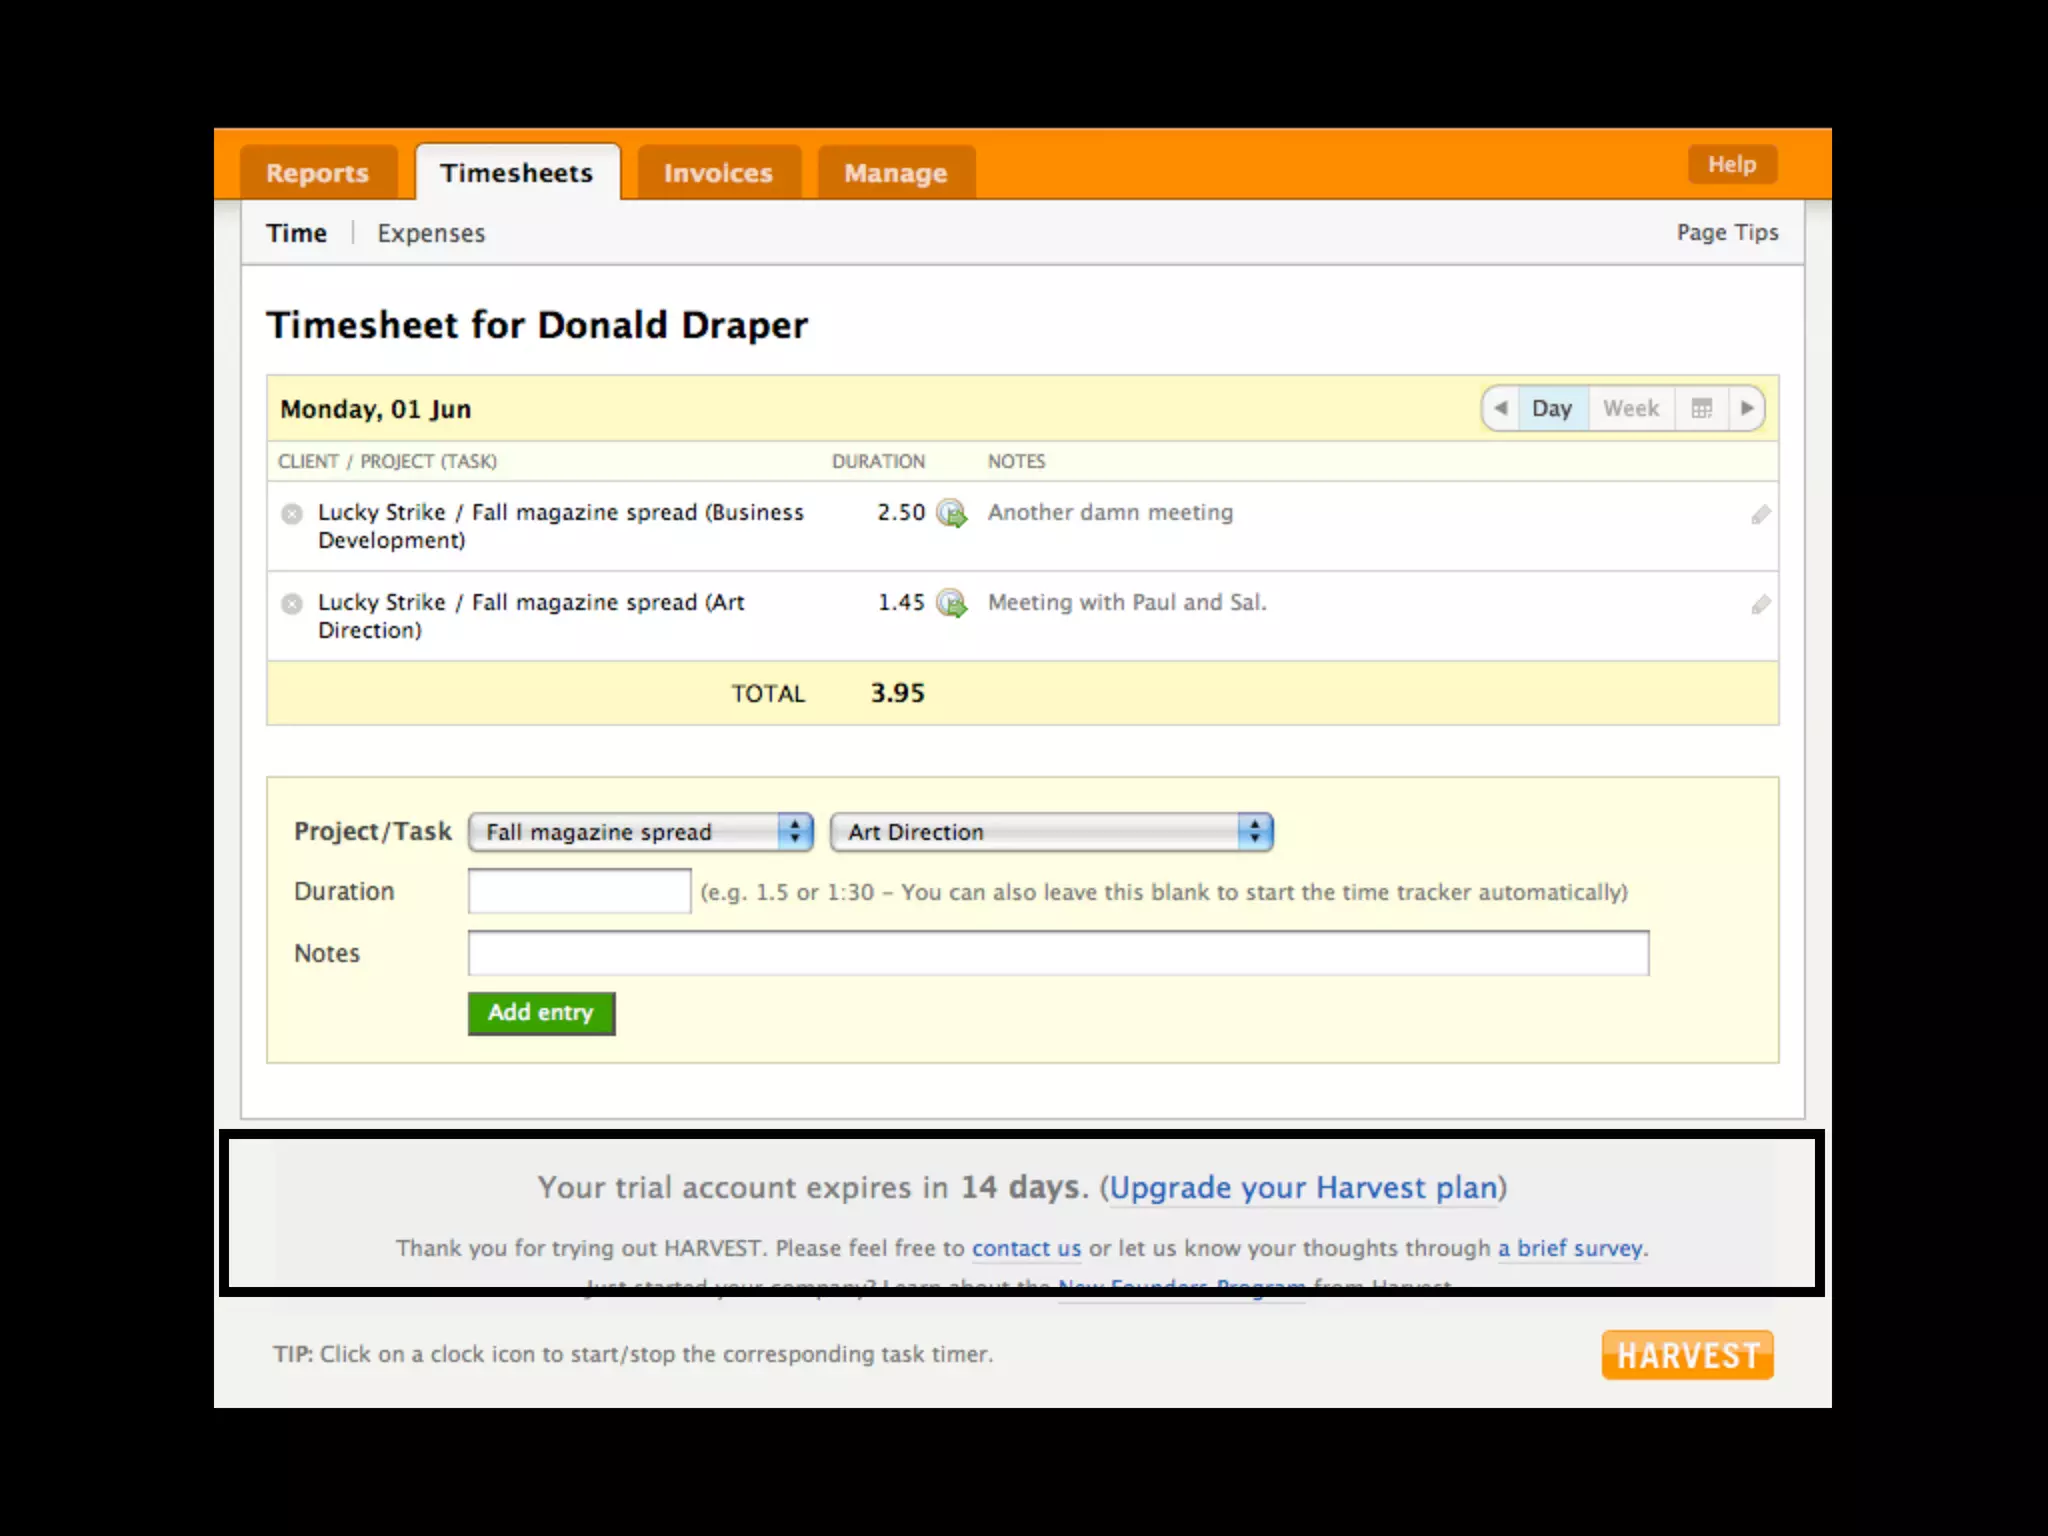Screen dimensions: 2048x1536
Task: Delete the Art Direction time entry
Action: [292, 604]
